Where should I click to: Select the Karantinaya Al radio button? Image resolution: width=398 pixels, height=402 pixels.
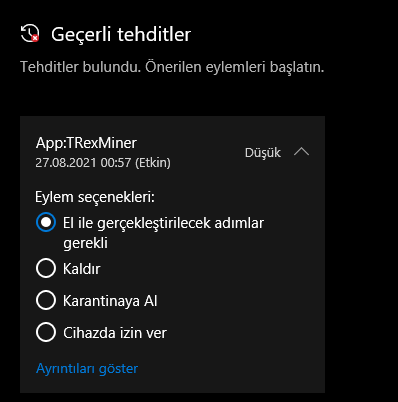(x=46, y=300)
